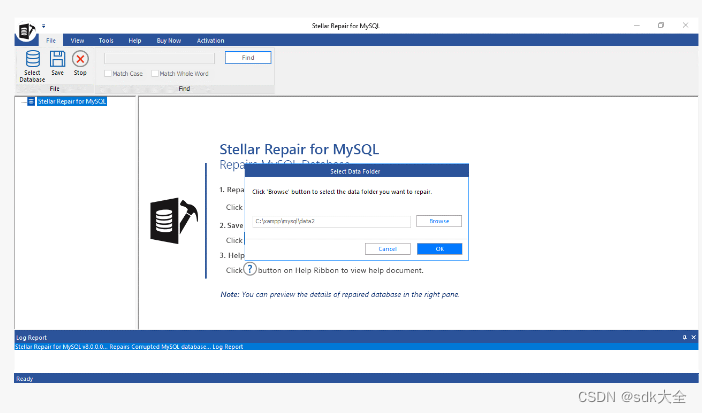Click the Find search text field
The image size is (702, 413).
pyautogui.click(x=159, y=58)
